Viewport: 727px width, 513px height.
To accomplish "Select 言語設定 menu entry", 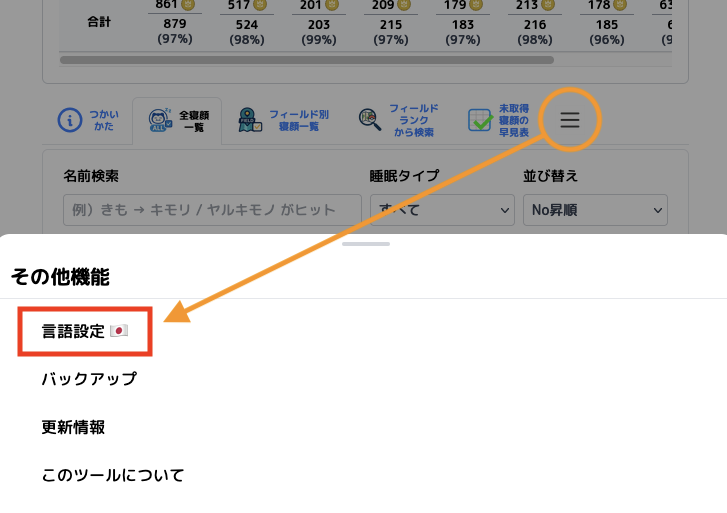I will coord(85,331).
